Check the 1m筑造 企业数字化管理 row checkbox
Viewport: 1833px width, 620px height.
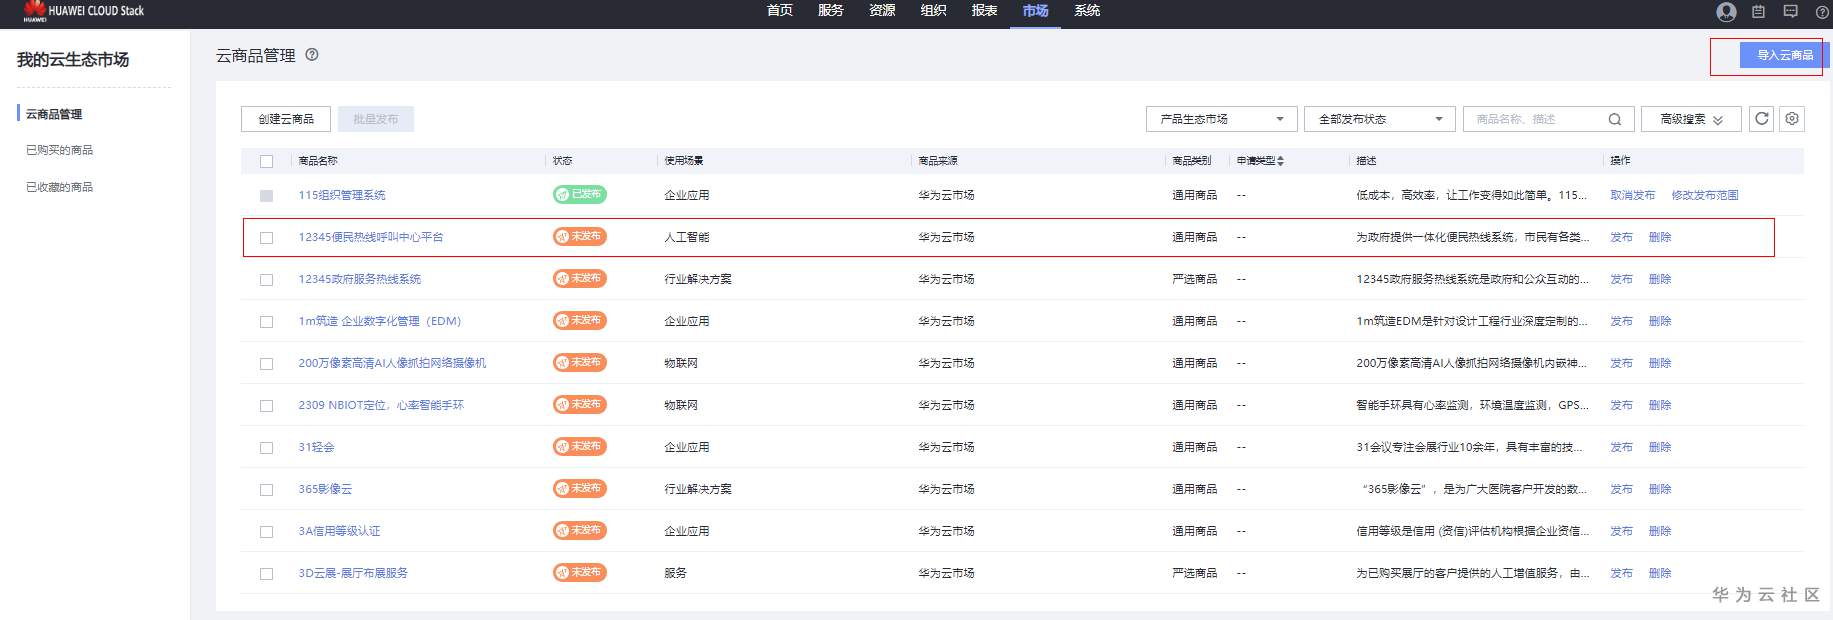266,322
